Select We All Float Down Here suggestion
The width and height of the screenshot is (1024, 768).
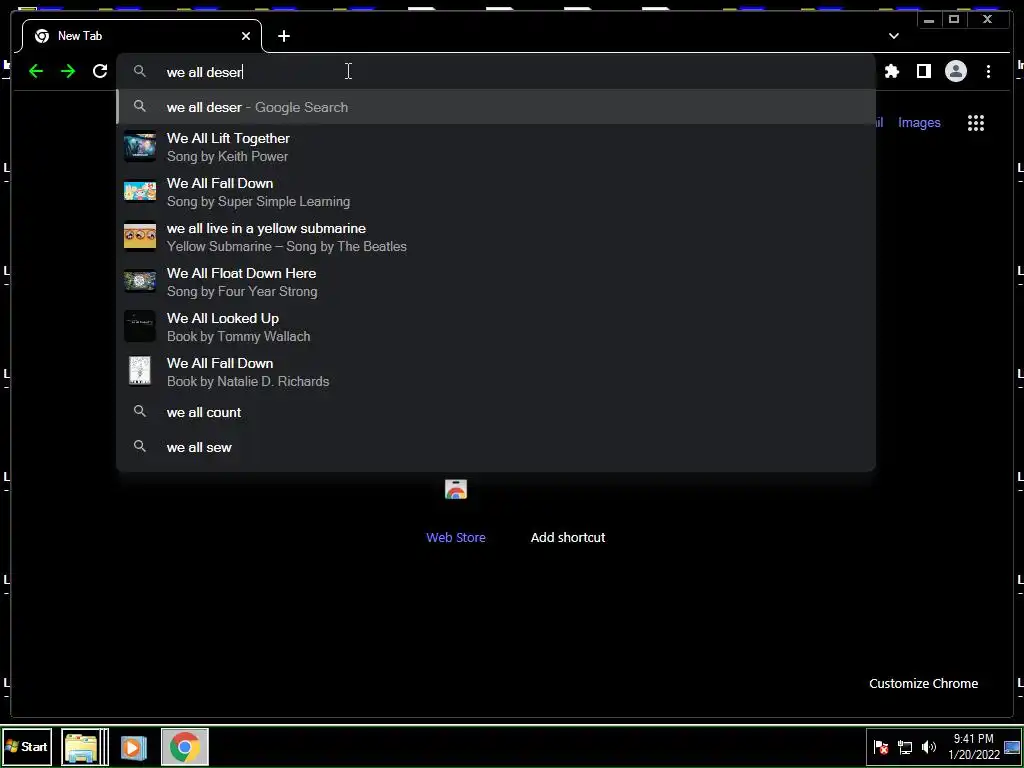pyautogui.click(x=496, y=282)
